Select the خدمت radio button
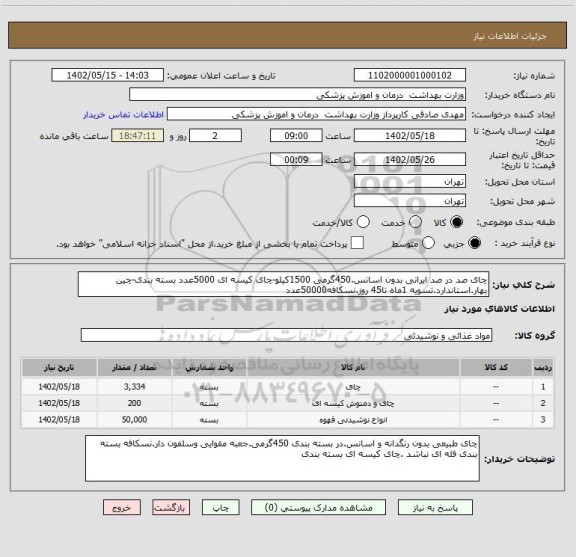This screenshot has height=557, width=576. (x=415, y=222)
